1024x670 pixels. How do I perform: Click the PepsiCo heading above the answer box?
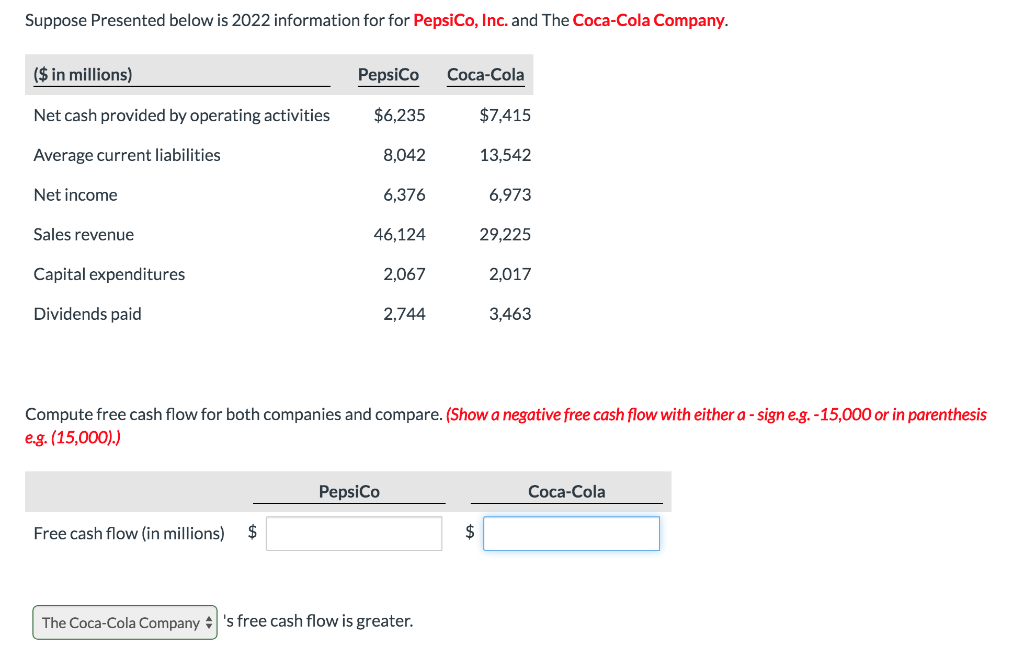pyautogui.click(x=349, y=491)
